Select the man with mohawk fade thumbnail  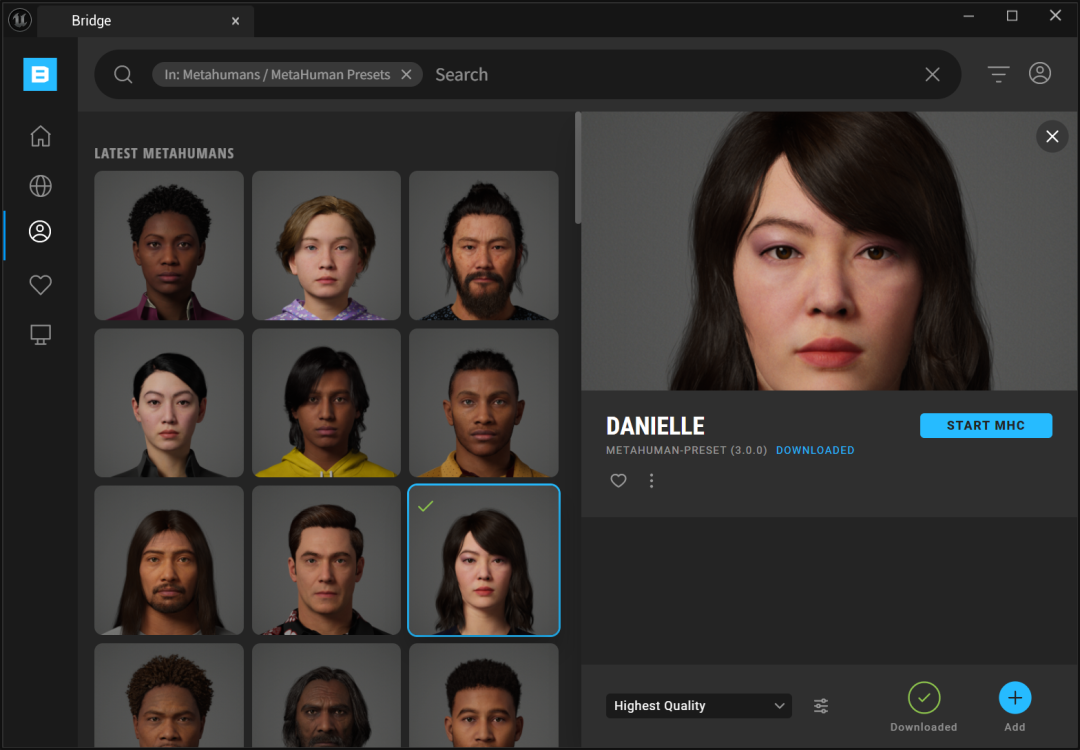pos(484,403)
